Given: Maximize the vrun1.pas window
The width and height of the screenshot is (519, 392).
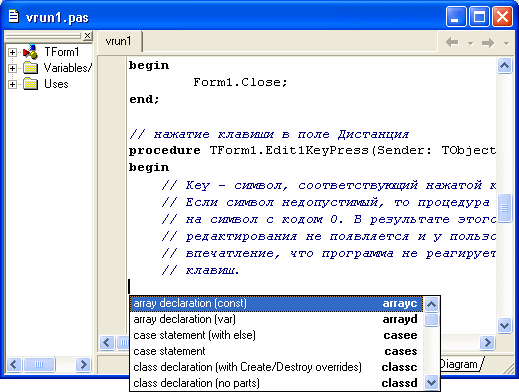Looking at the screenshot, I should (x=479, y=17).
